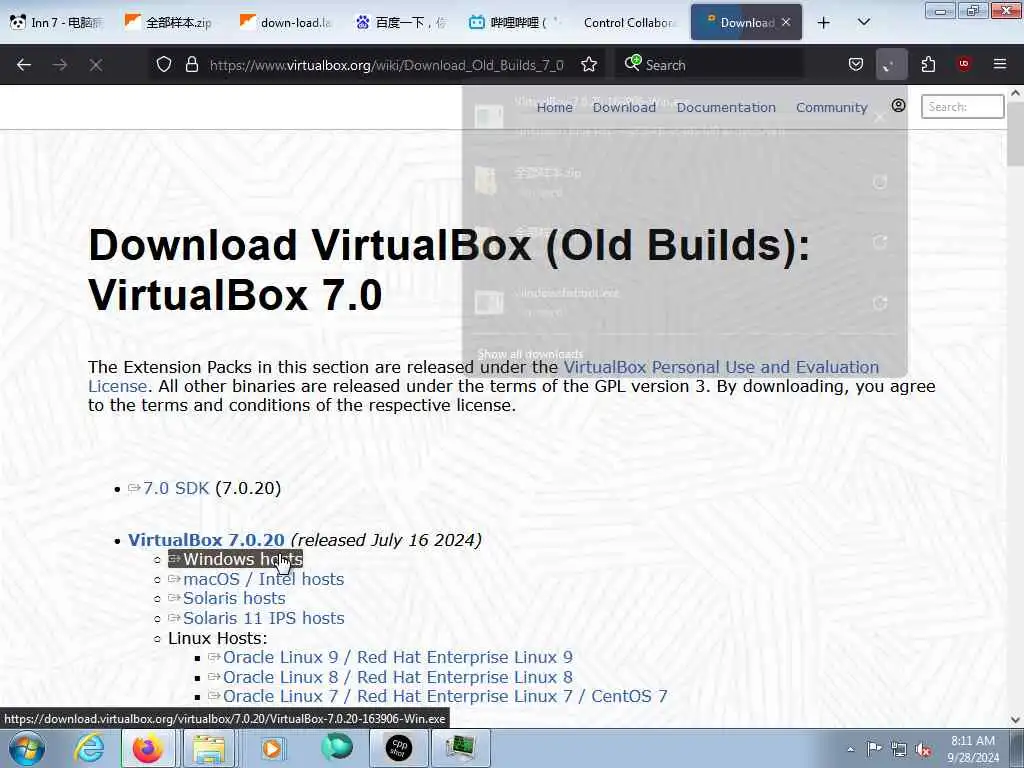The image size is (1024, 768).
Task: Launch Internet Explorer from the taskbar
Action: pyautogui.click(x=89, y=748)
